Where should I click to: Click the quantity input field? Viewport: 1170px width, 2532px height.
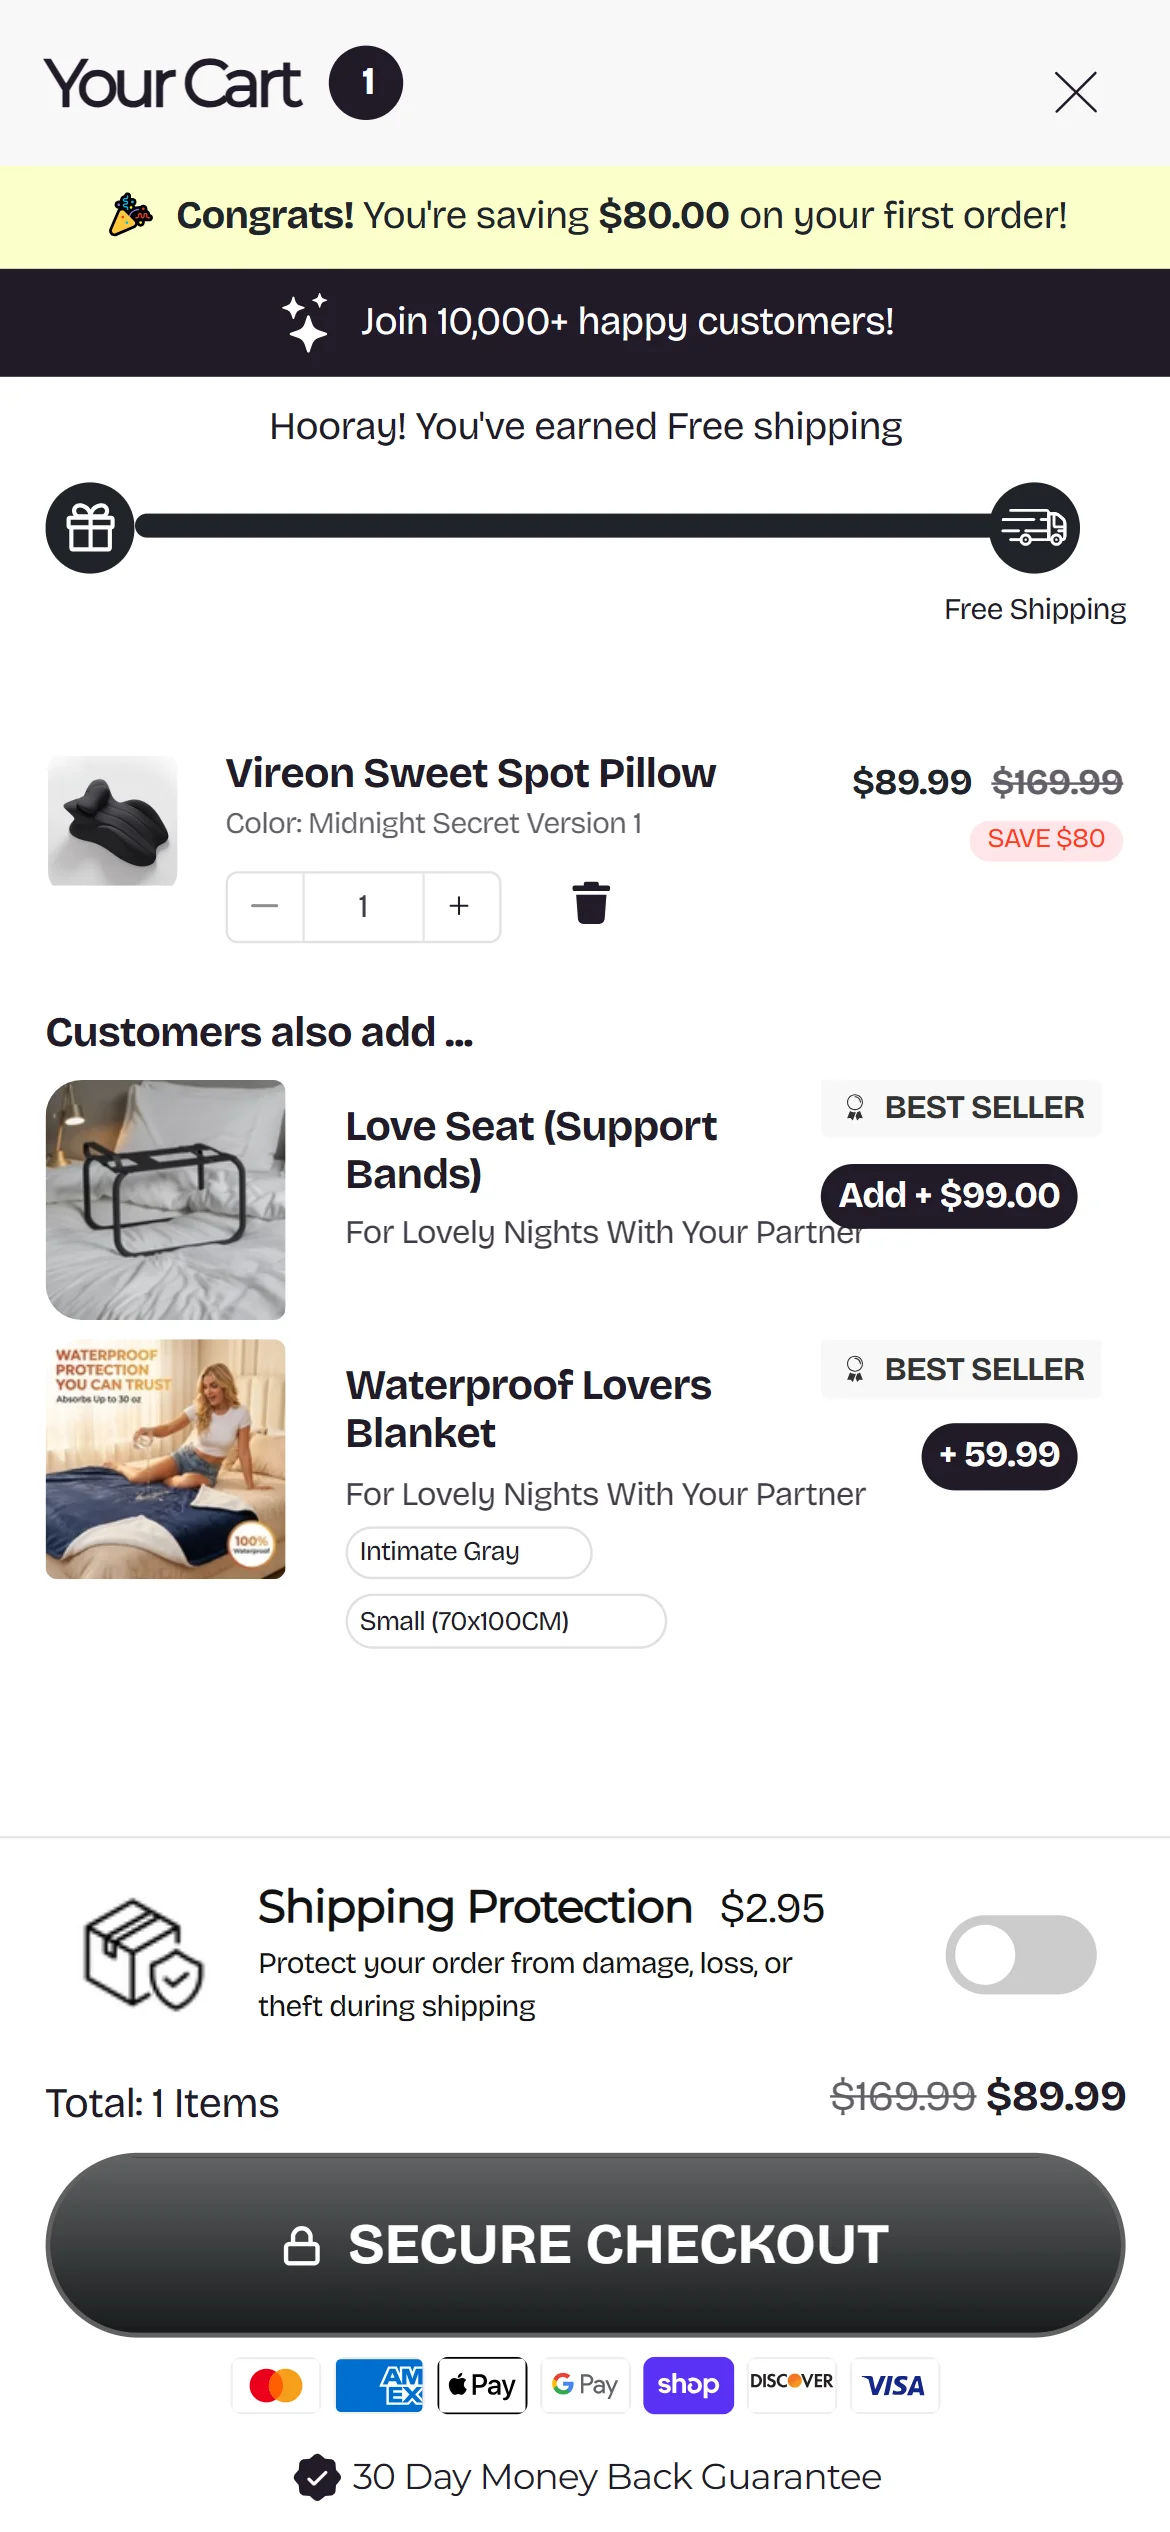pyautogui.click(x=363, y=906)
